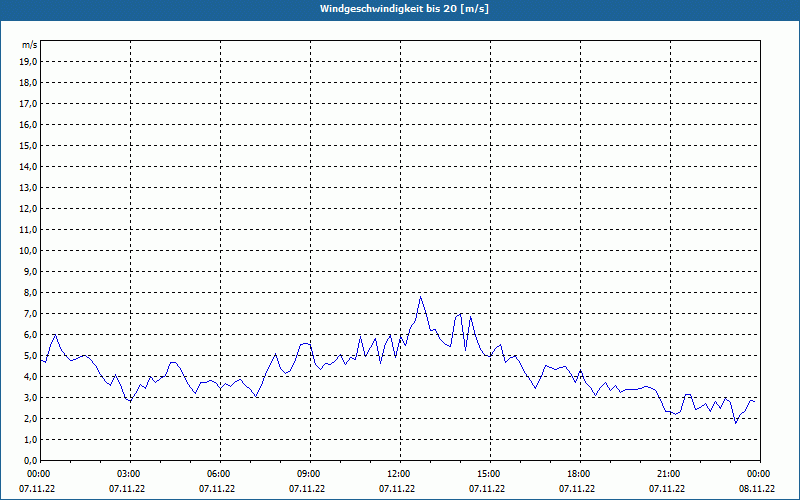This screenshot has height=500, width=800.
Task: Click the date '07.11.22' below 21:00
Action: pyautogui.click(x=667, y=489)
